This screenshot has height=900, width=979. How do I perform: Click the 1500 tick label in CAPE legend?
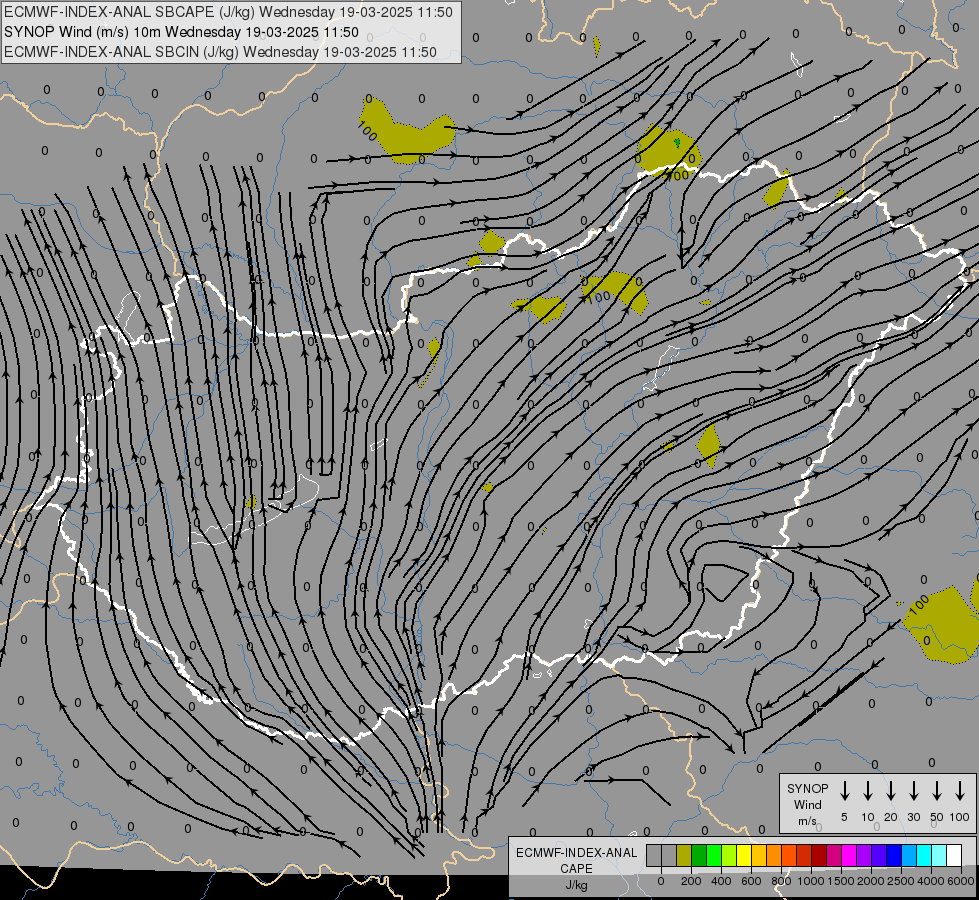coord(840,881)
